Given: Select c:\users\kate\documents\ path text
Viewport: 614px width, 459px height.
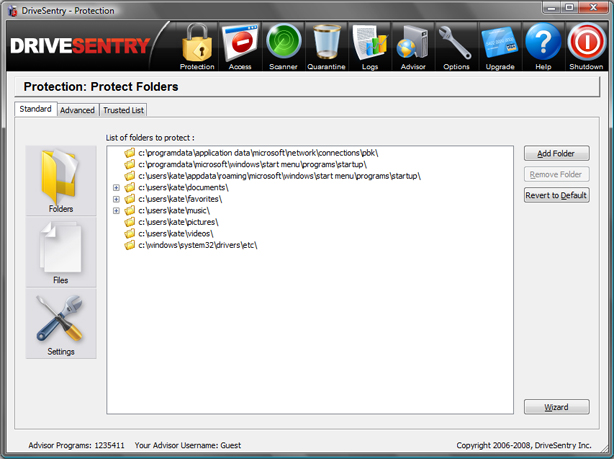Looking at the screenshot, I should (183, 188).
